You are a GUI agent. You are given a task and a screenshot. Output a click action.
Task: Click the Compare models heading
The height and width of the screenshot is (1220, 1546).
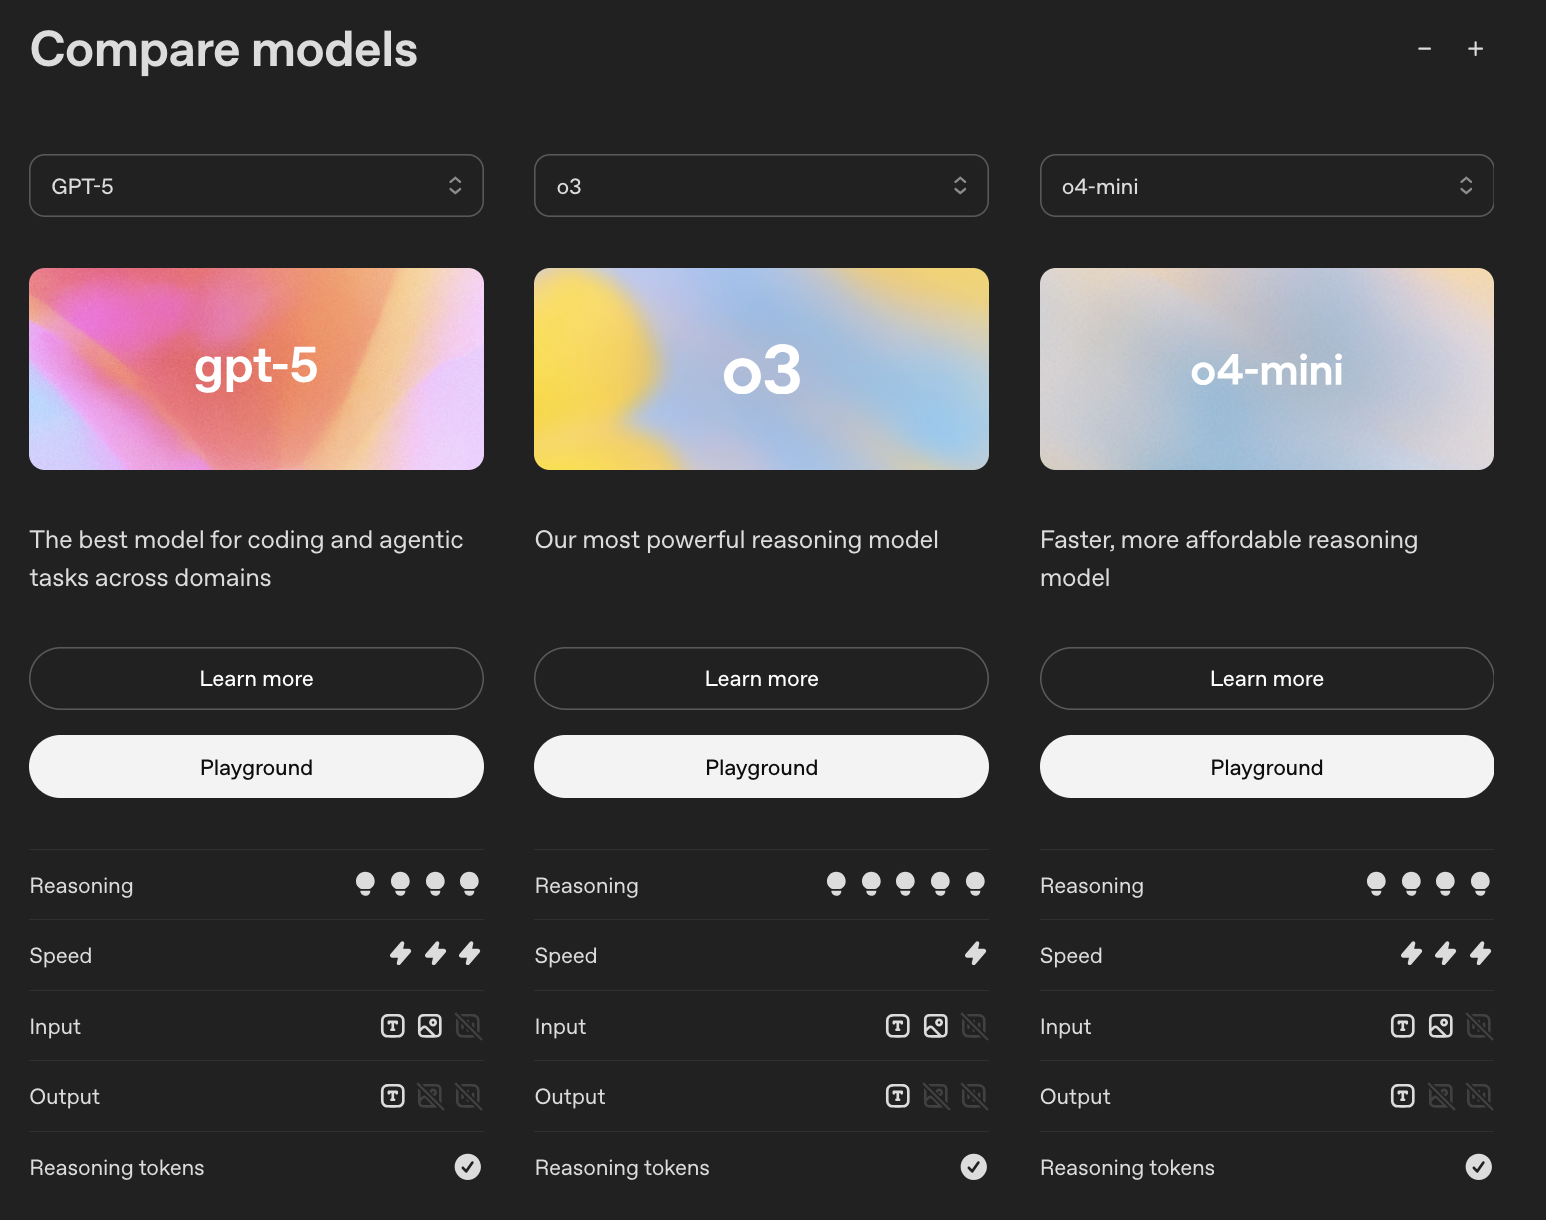224,50
